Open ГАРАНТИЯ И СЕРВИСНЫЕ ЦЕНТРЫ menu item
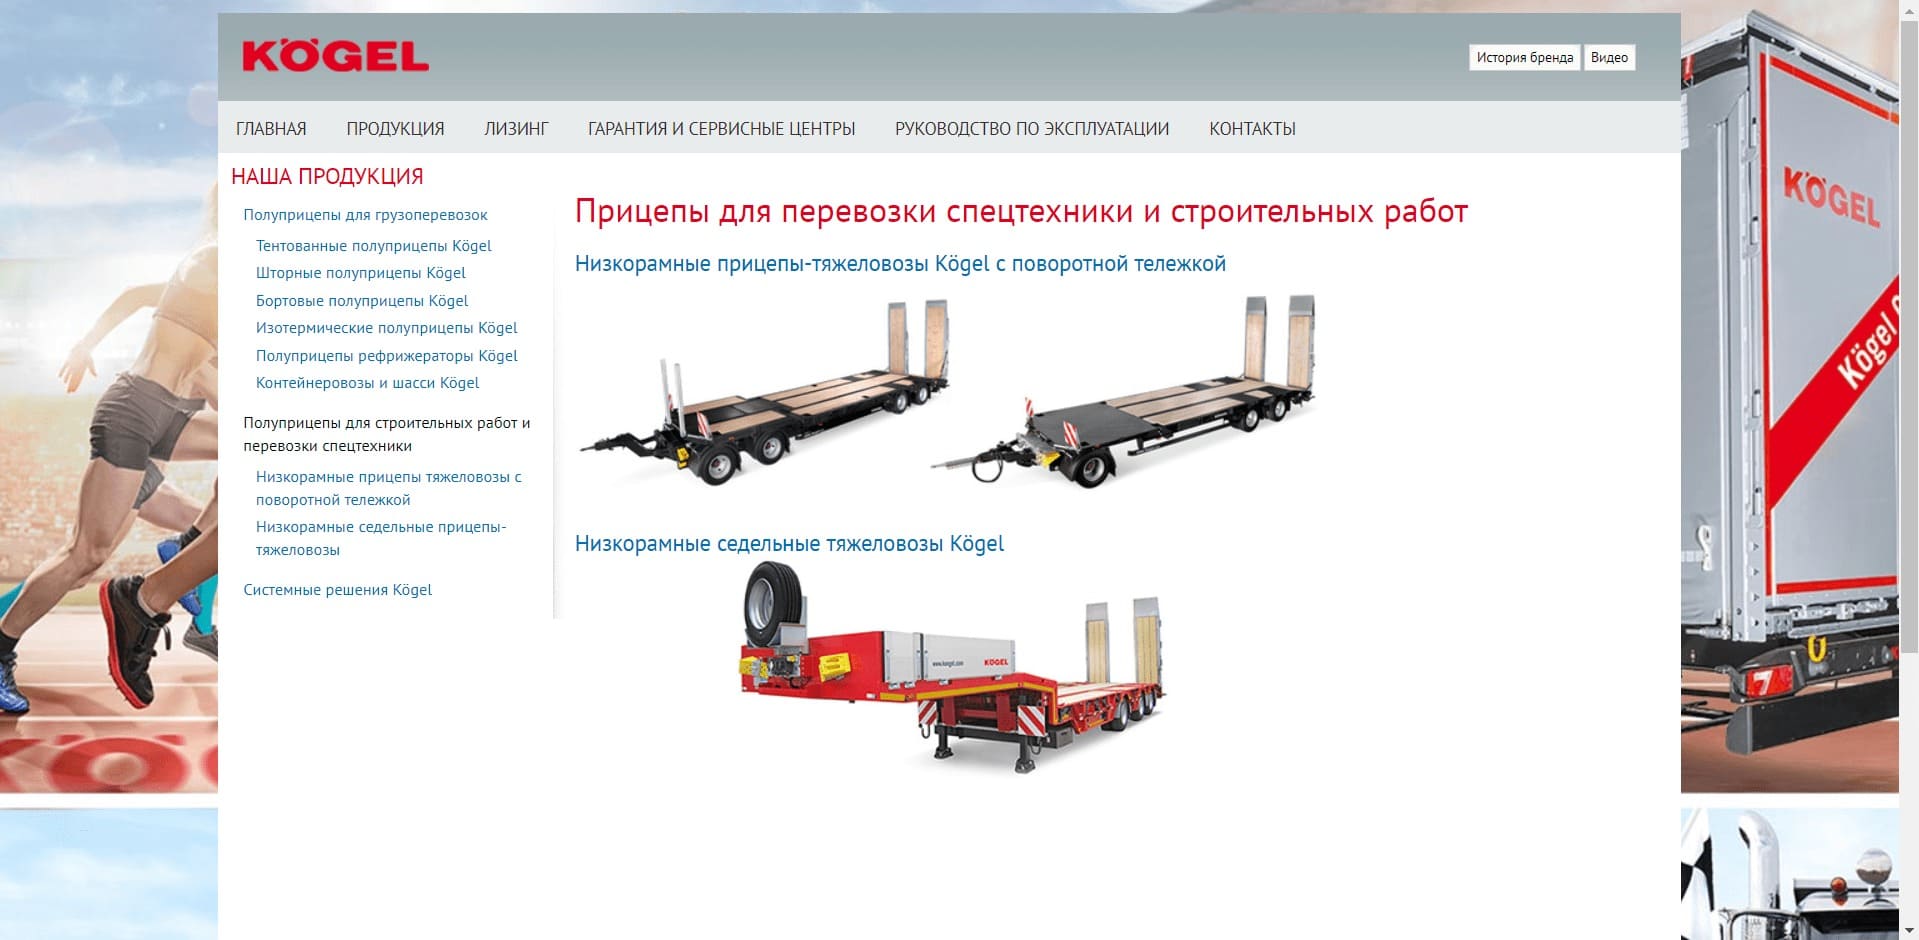The width and height of the screenshot is (1919, 940). click(721, 129)
